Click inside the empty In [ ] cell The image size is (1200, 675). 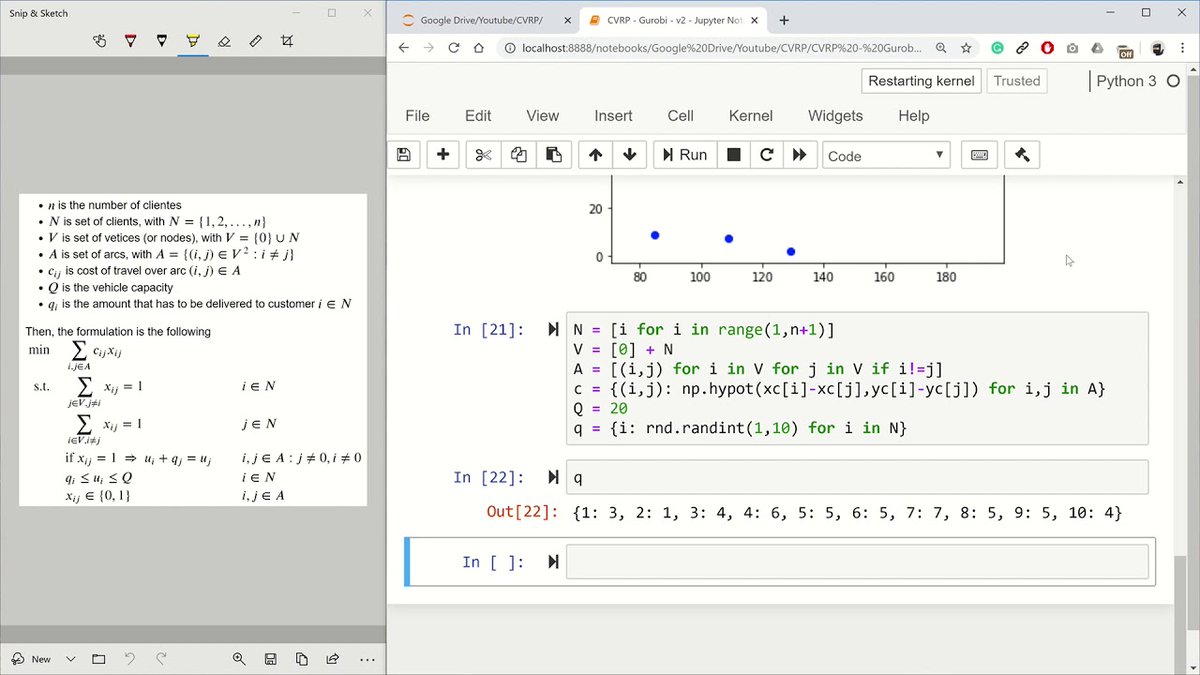pos(857,562)
